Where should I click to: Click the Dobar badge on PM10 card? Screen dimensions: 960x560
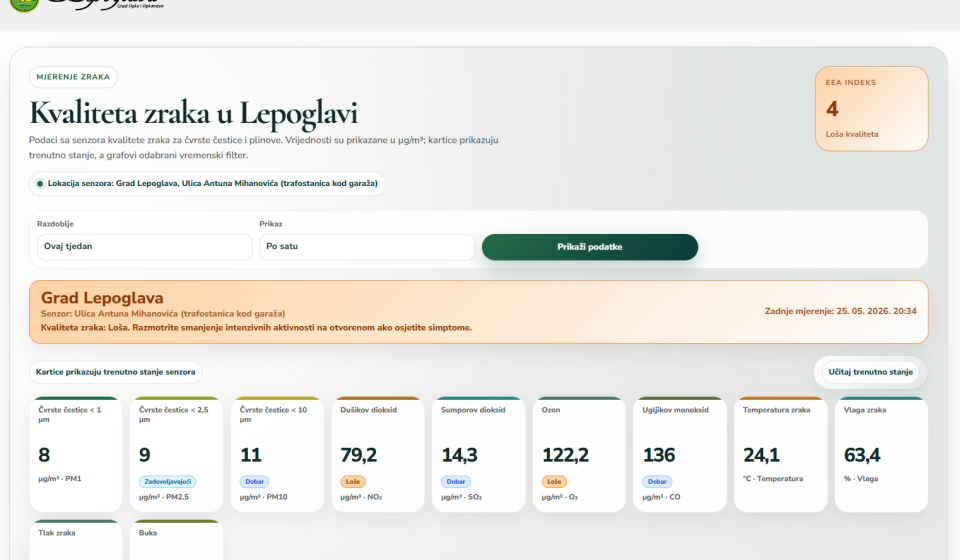click(x=254, y=482)
